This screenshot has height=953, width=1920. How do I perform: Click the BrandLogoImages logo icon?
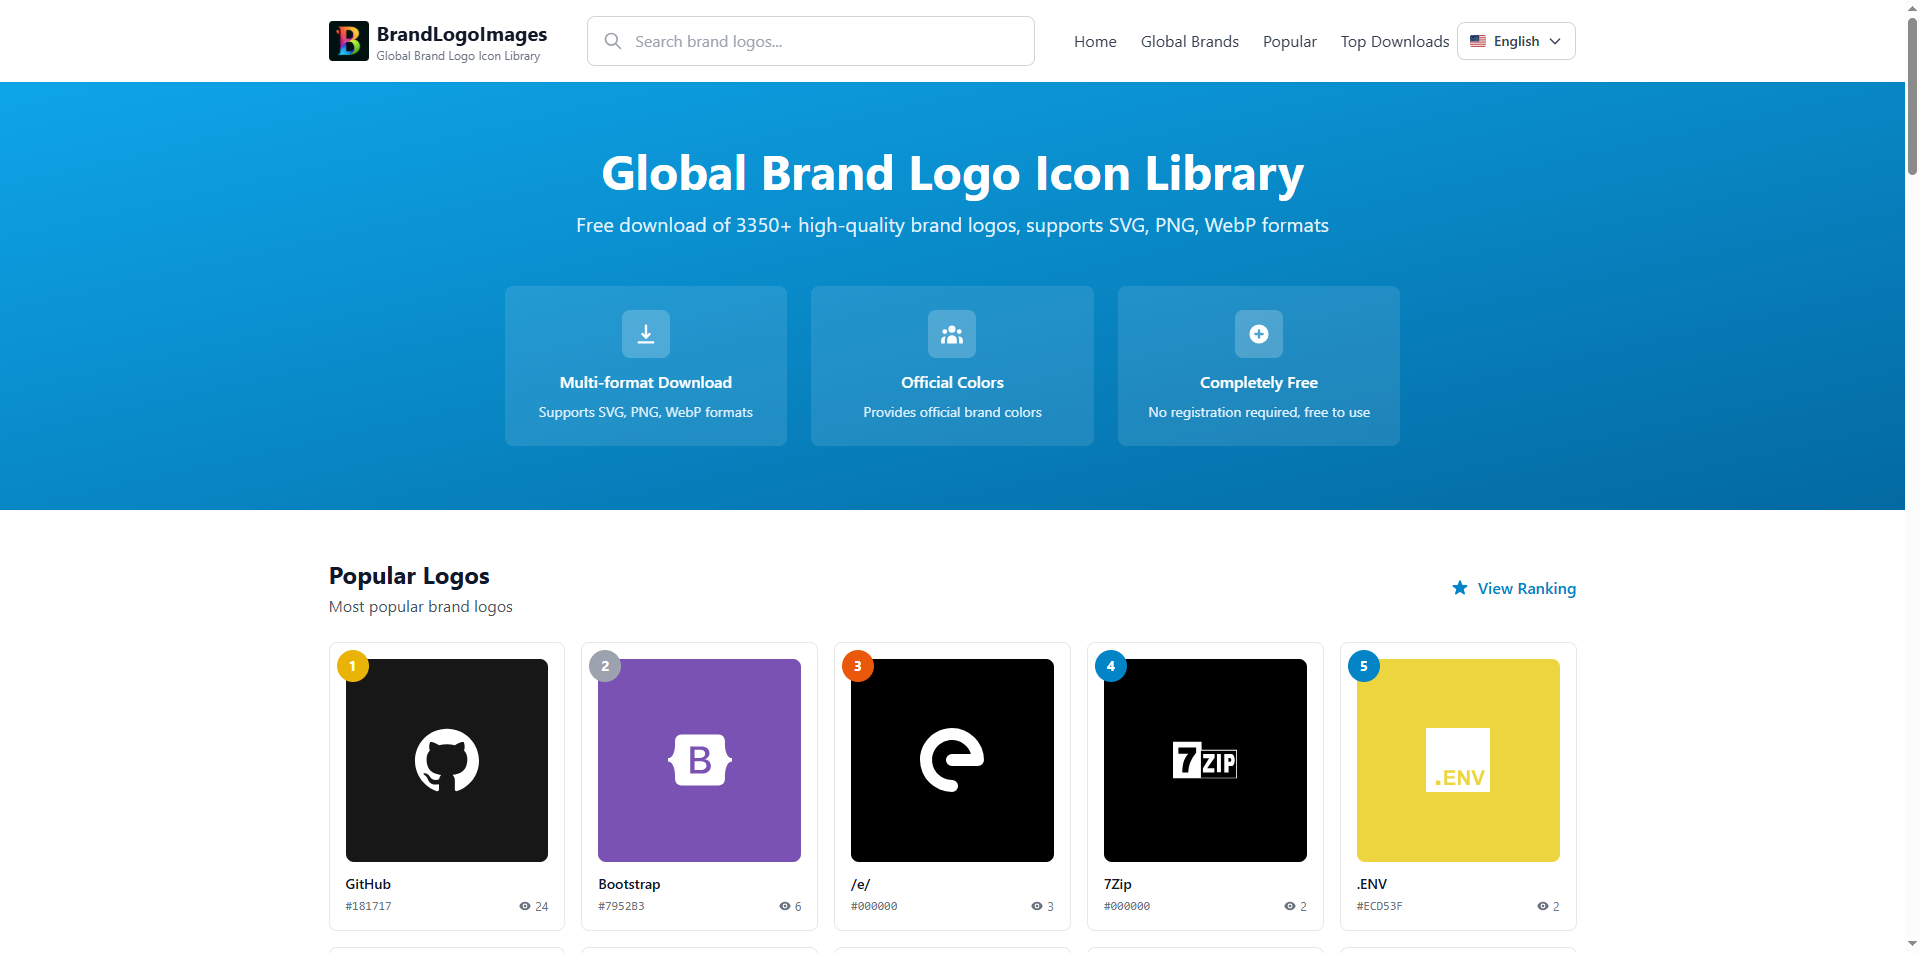[348, 40]
